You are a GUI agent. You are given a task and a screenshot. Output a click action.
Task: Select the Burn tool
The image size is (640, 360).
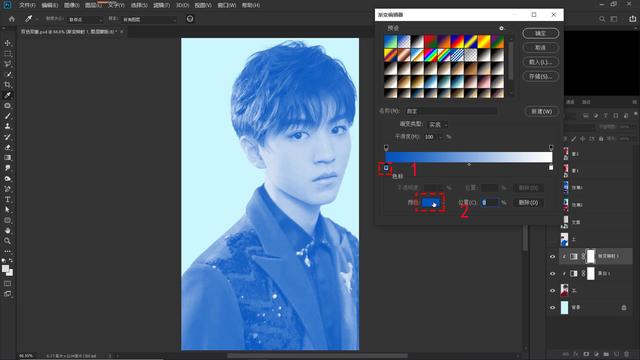[x=7, y=178]
